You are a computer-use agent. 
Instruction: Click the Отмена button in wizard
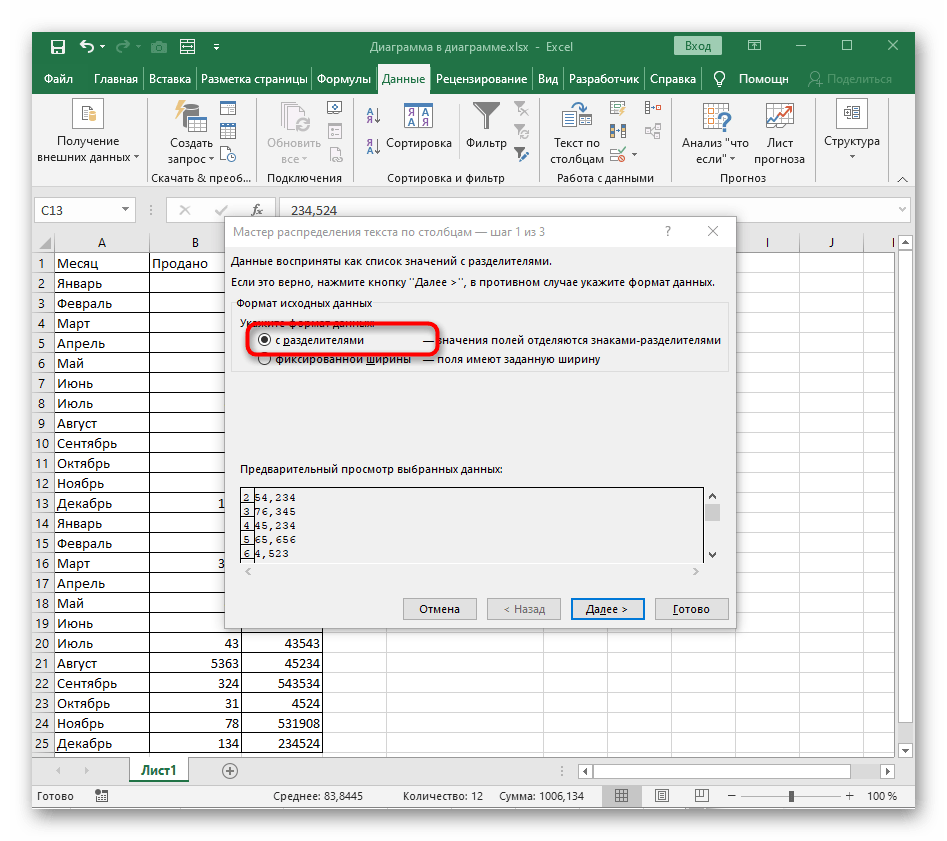[x=439, y=609]
